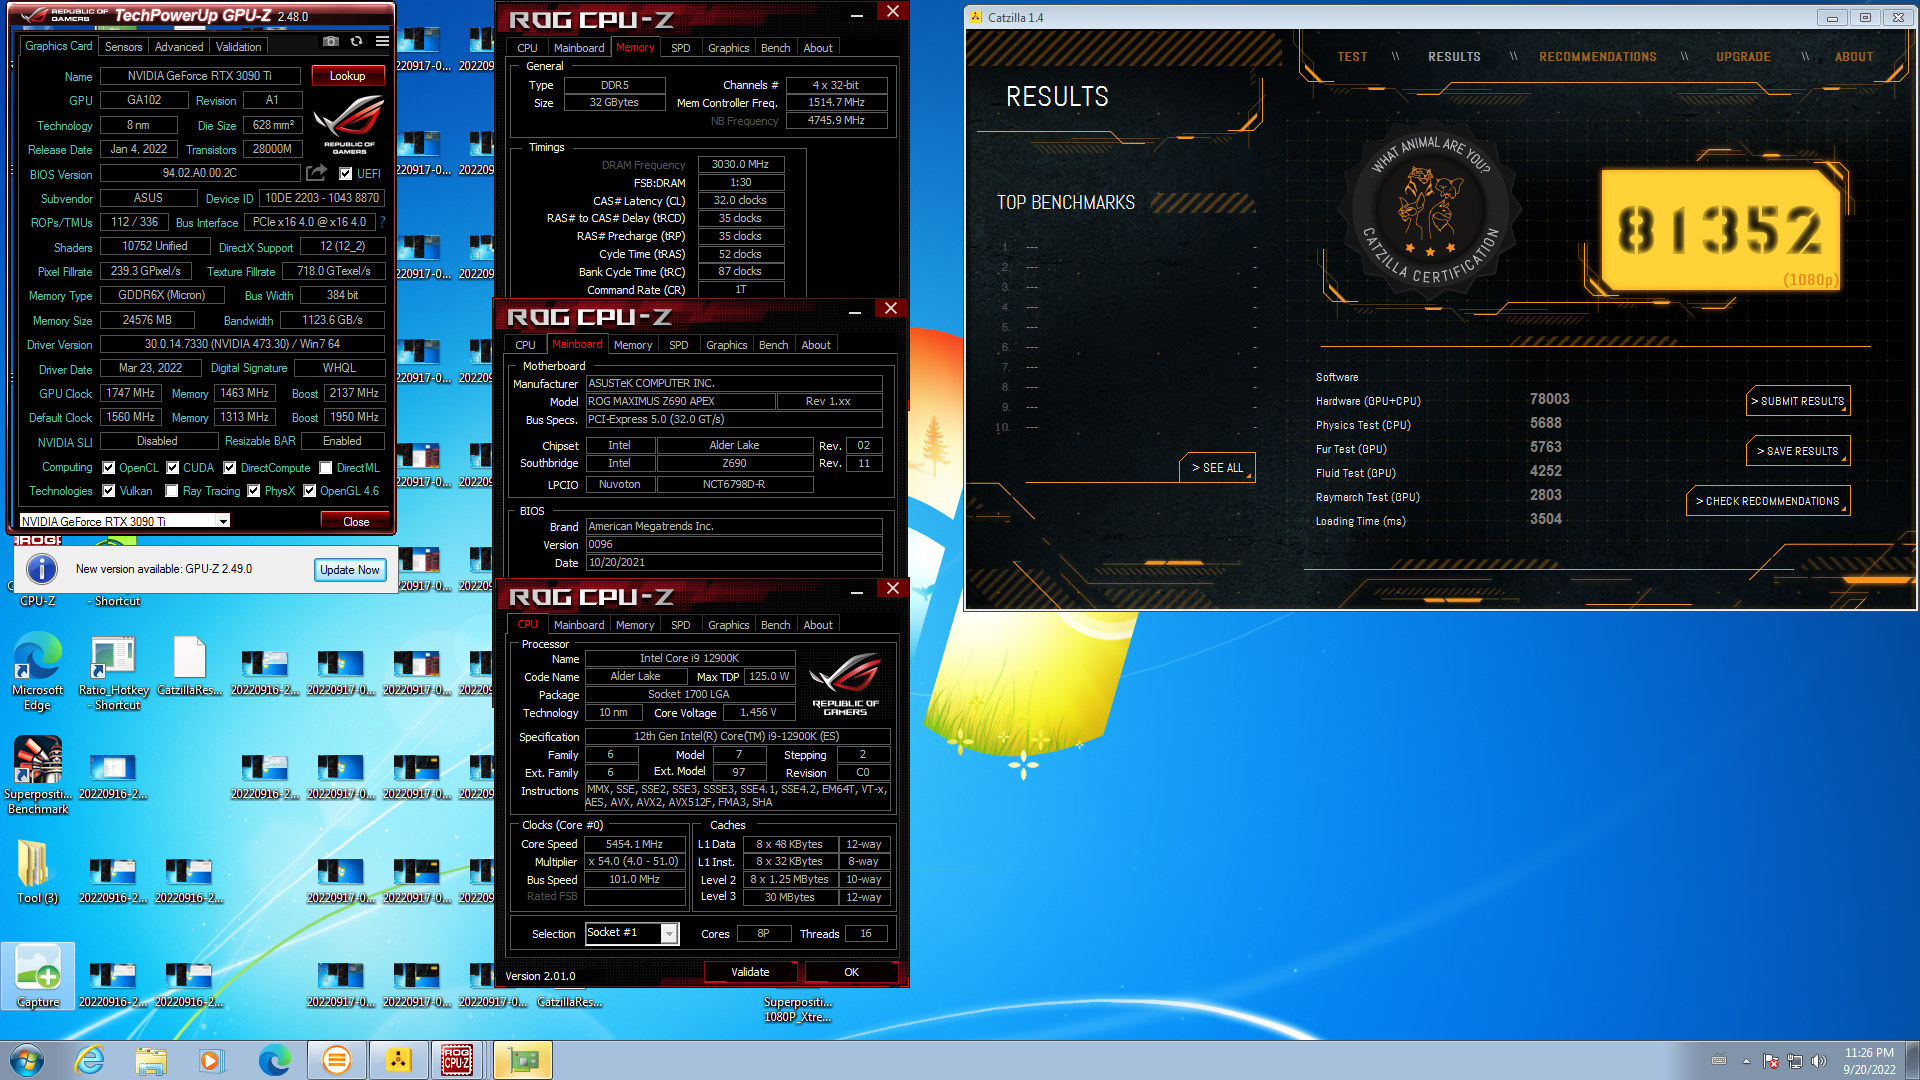Screen dimensions: 1920x1080
Task: Open TEST tab in Catzilla
Action: coord(1352,57)
